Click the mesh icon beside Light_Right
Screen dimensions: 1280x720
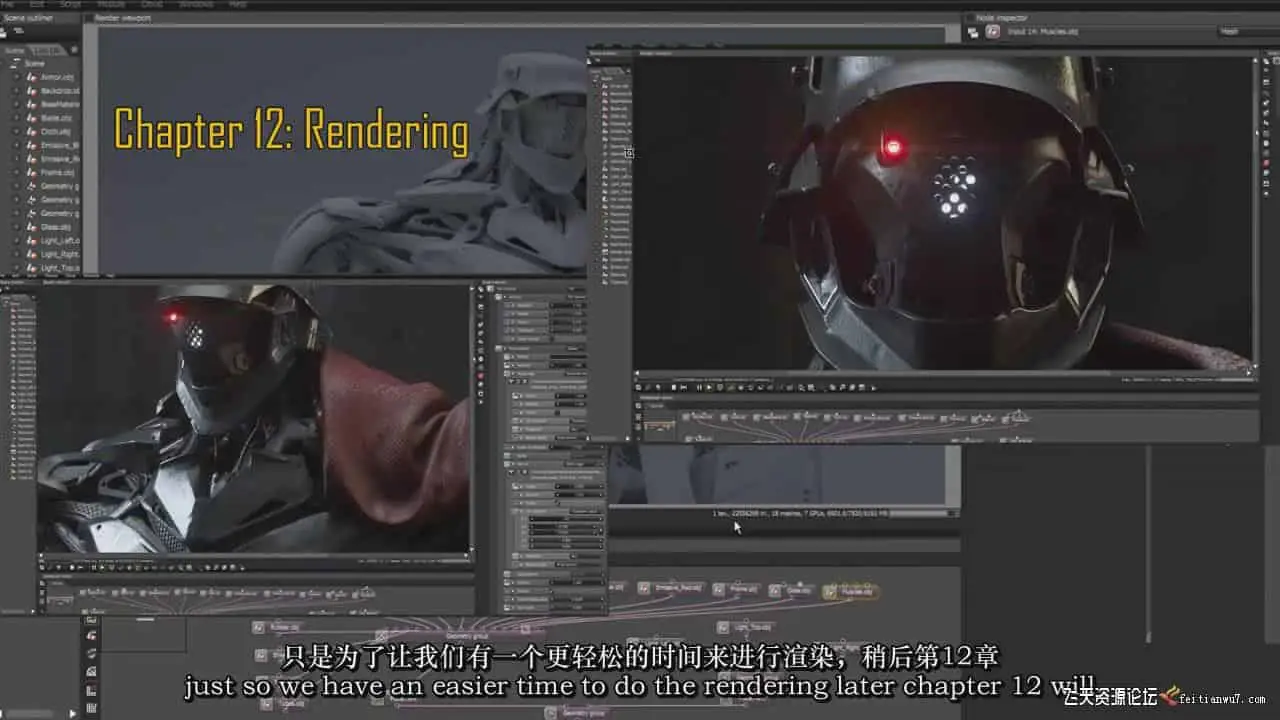click(x=32, y=254)
